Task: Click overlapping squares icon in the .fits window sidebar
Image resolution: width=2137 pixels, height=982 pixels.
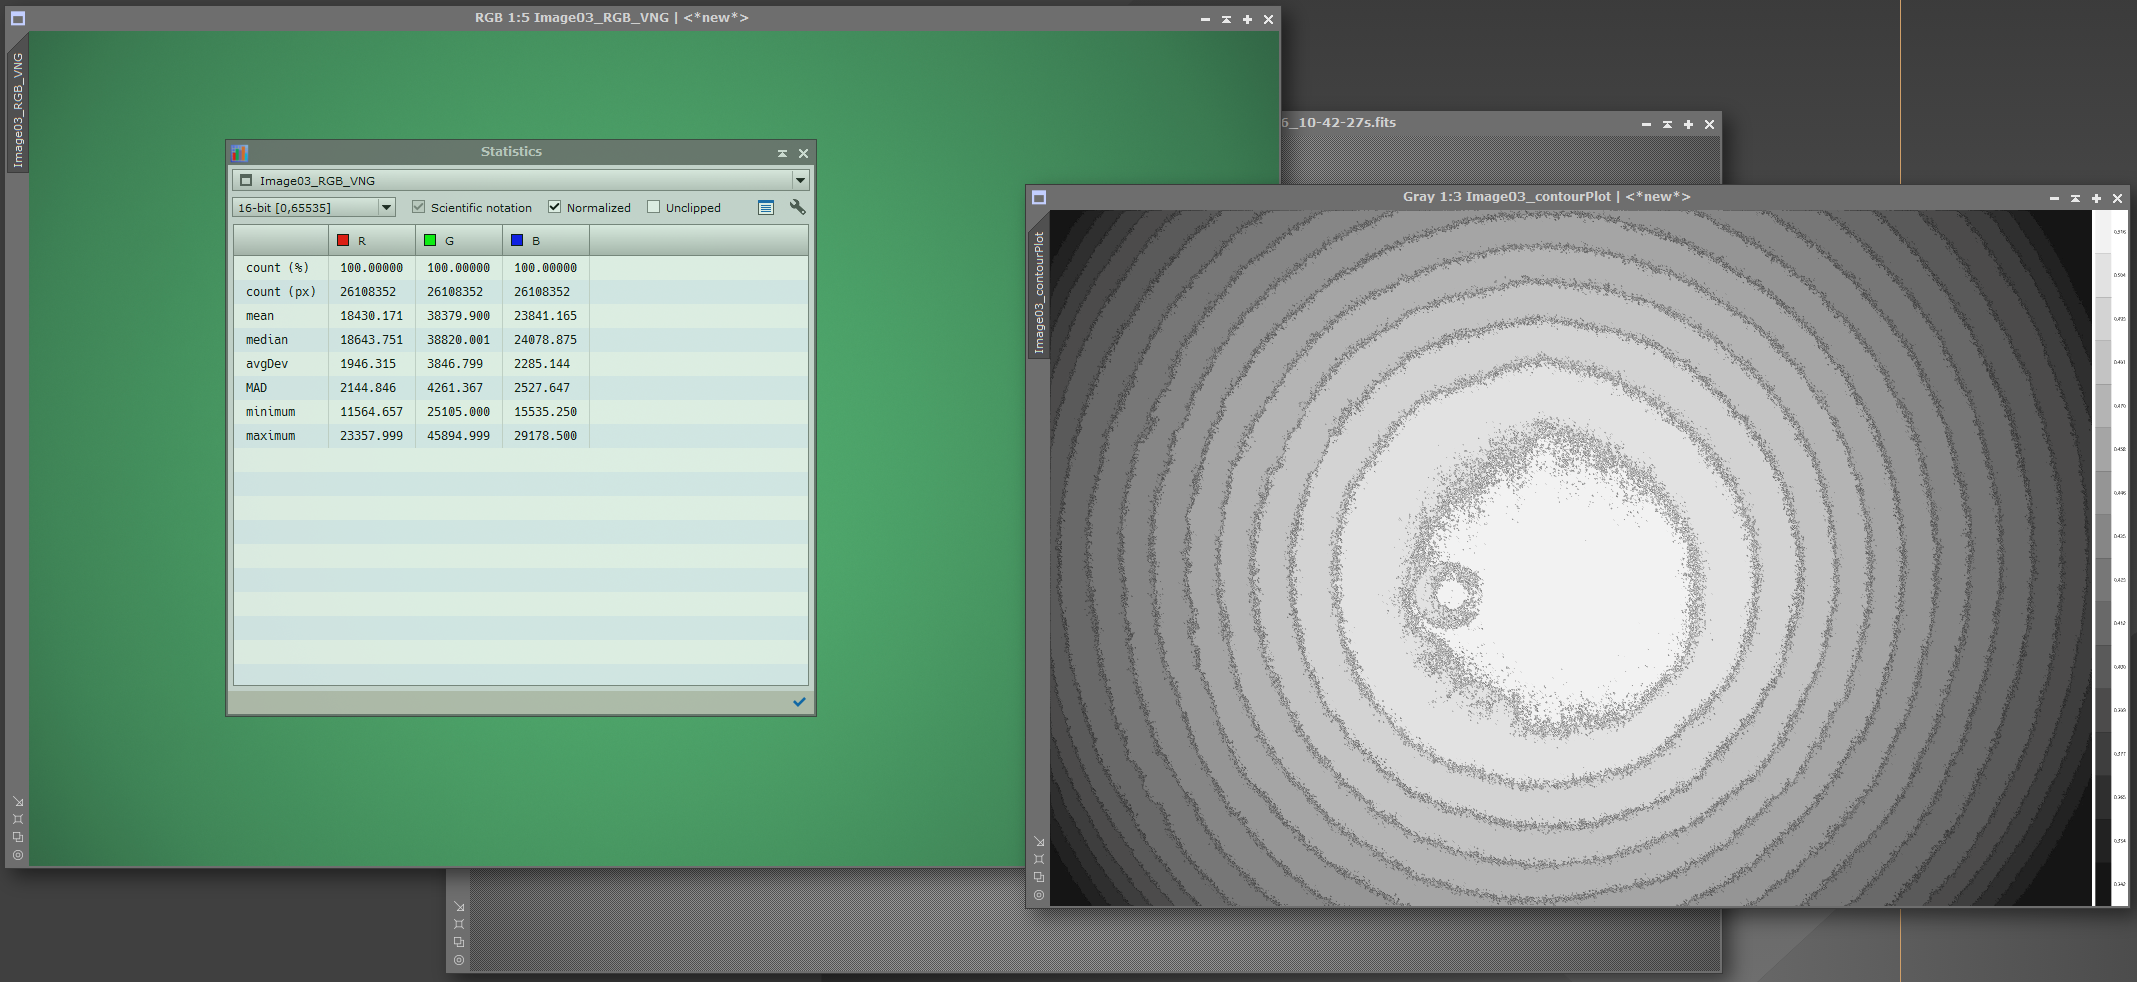Action: coord(459,942)
